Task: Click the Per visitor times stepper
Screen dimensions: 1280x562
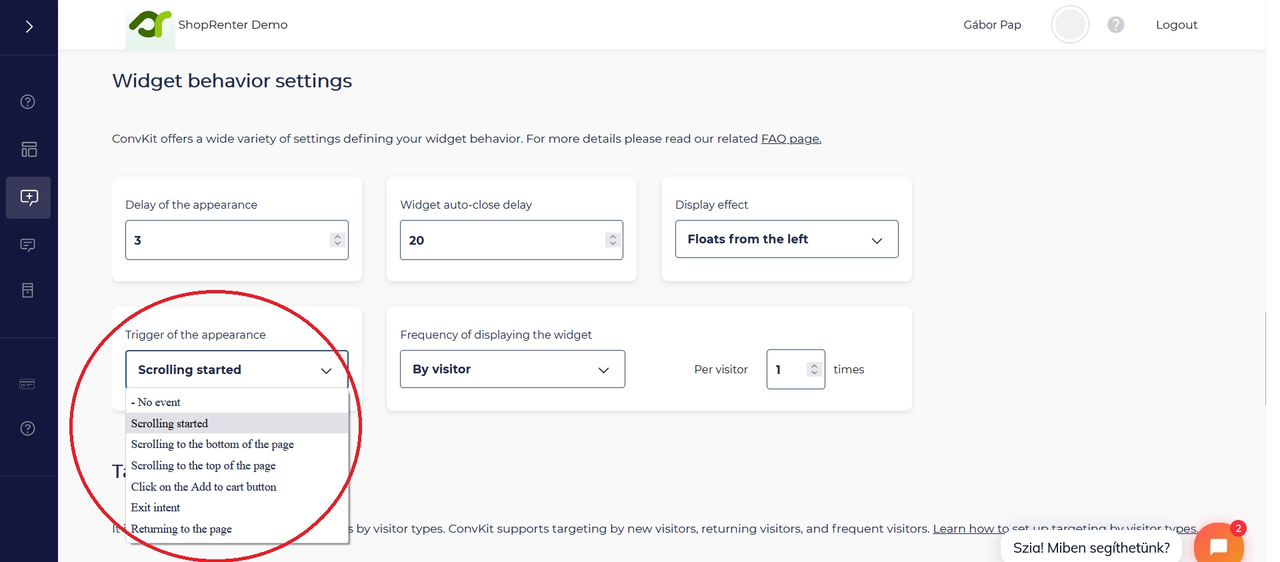Action: (x=815, y=369)
